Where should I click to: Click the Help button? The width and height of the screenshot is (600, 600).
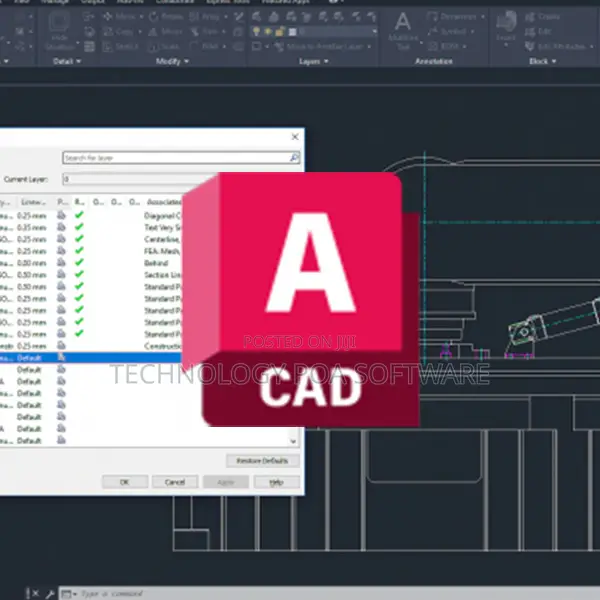(276, 482)
